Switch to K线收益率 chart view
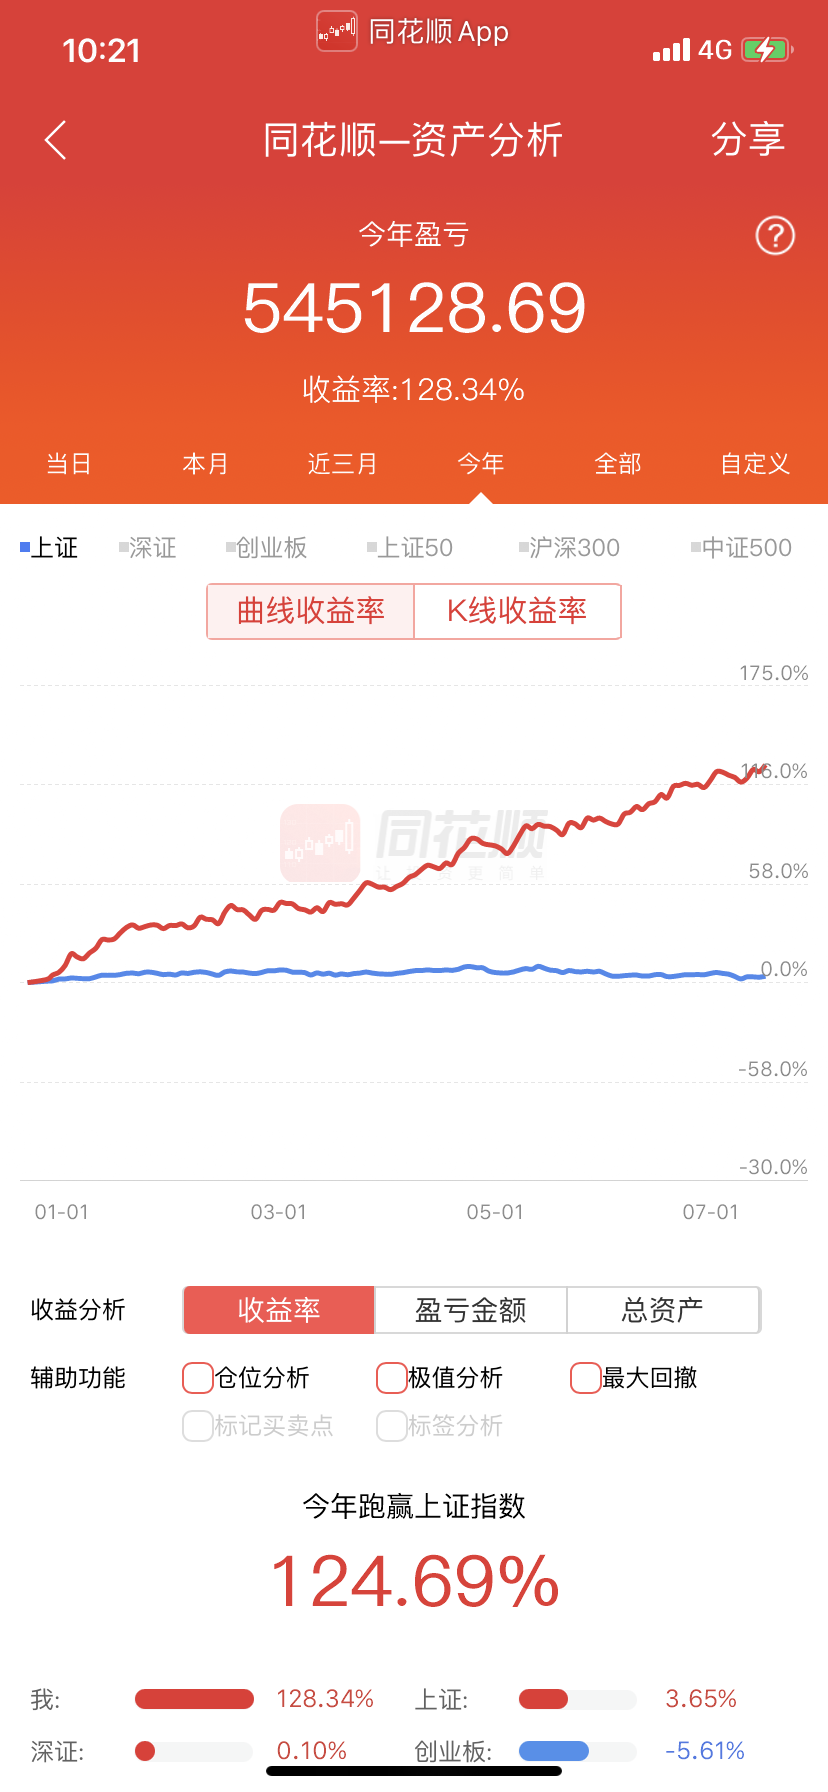 point(517,611)
